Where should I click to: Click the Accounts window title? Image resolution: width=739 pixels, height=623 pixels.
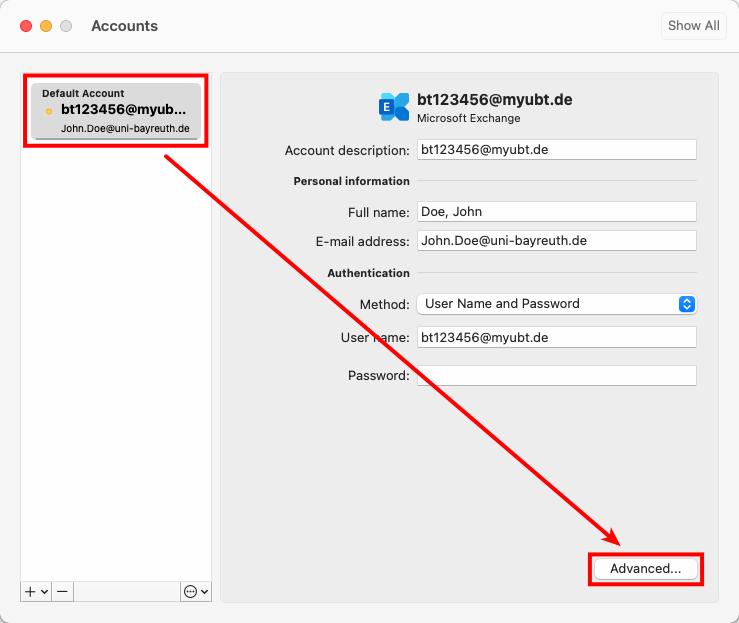click(x=124, y=26)
